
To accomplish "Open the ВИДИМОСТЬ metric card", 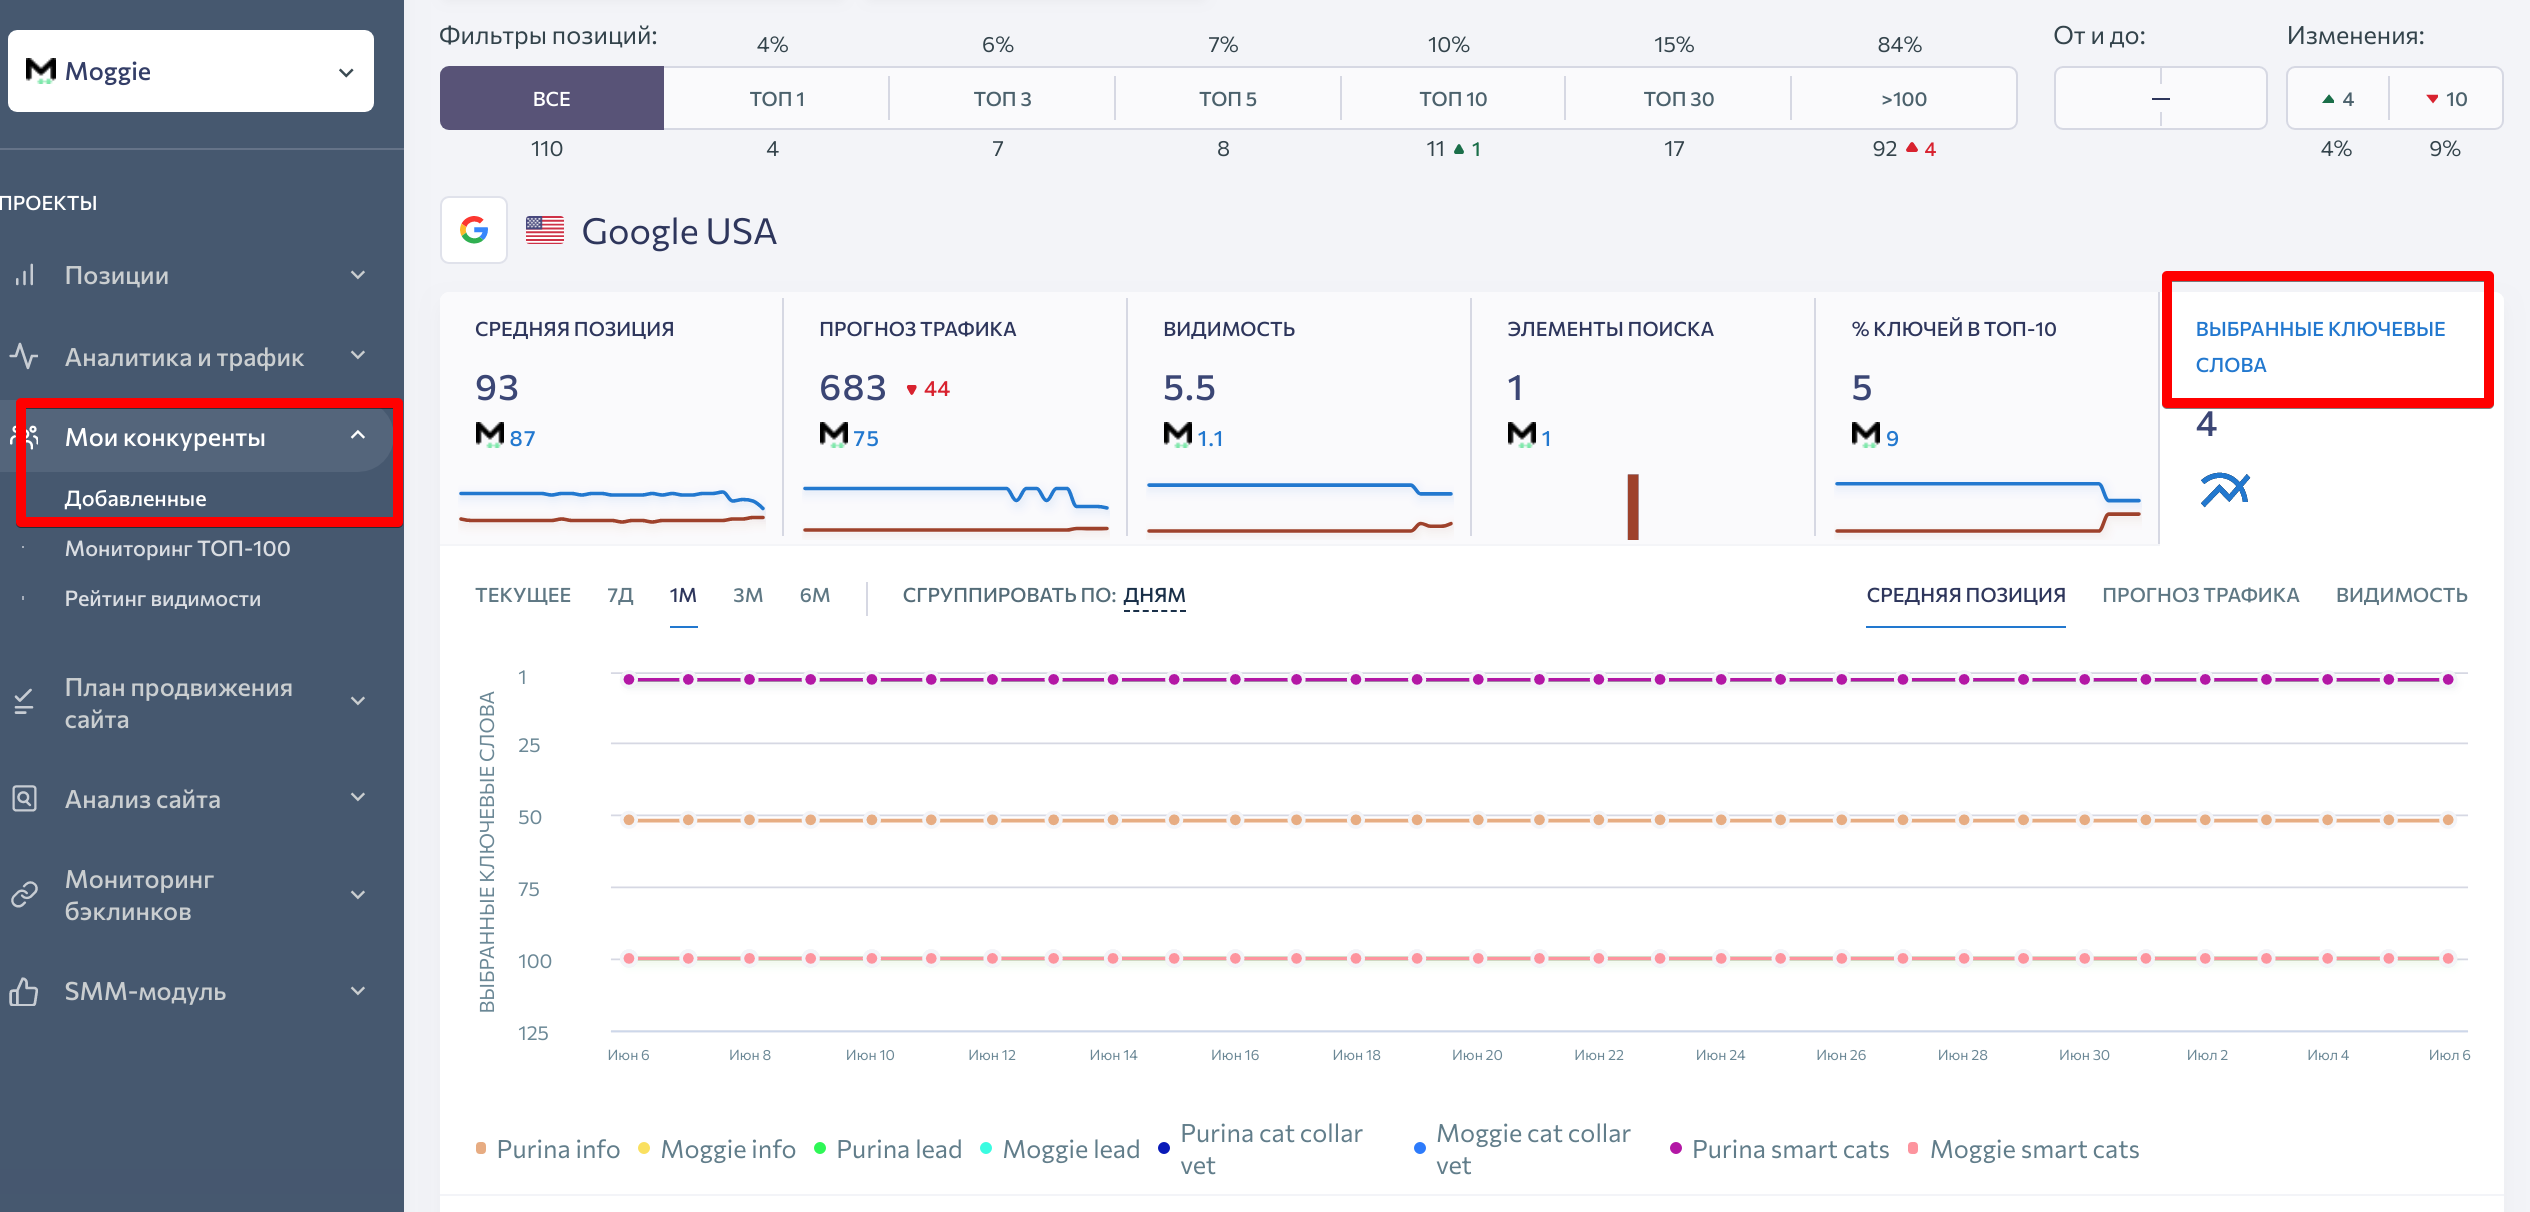I will pyautogui.click(x=1299, y=418).
